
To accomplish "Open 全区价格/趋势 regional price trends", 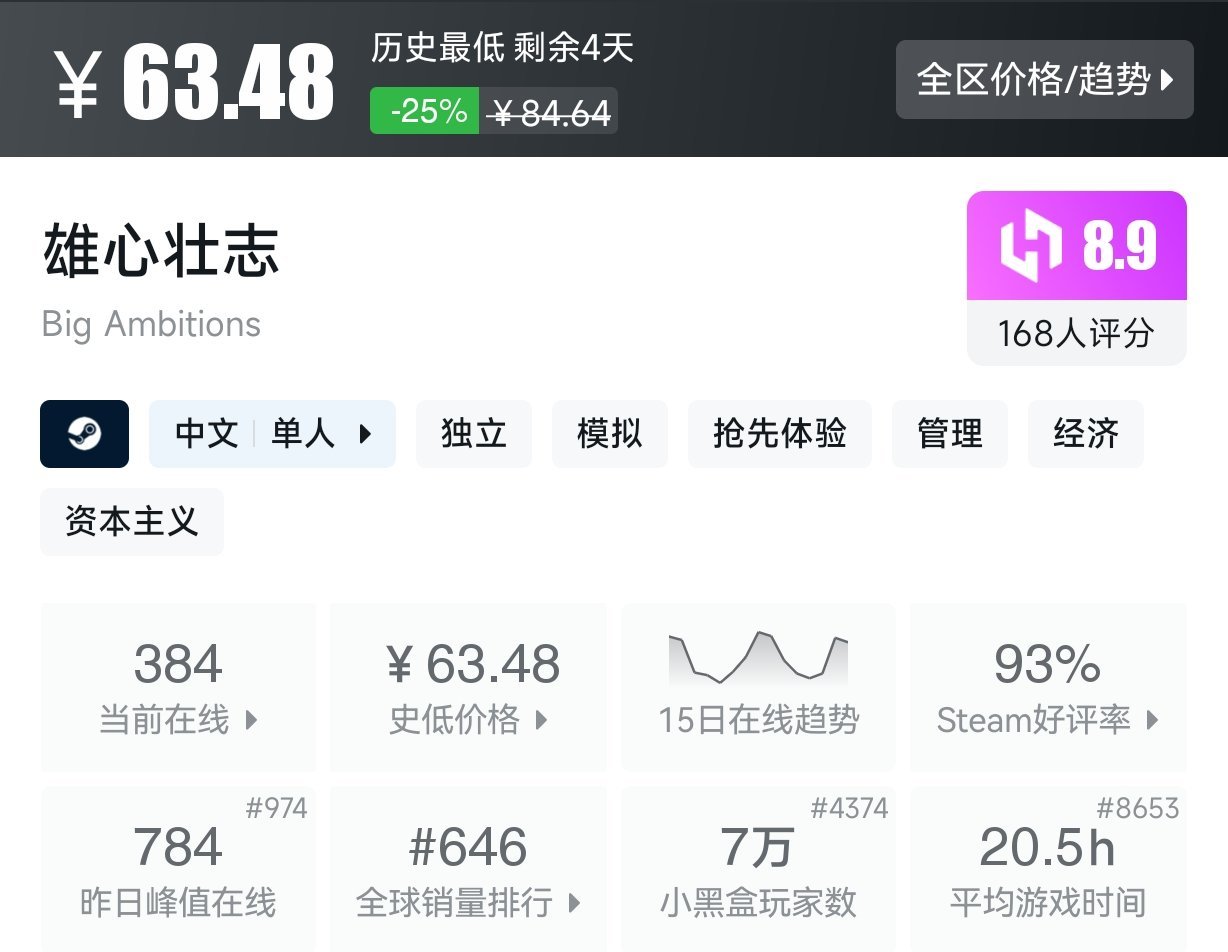I will (1044, 80).
